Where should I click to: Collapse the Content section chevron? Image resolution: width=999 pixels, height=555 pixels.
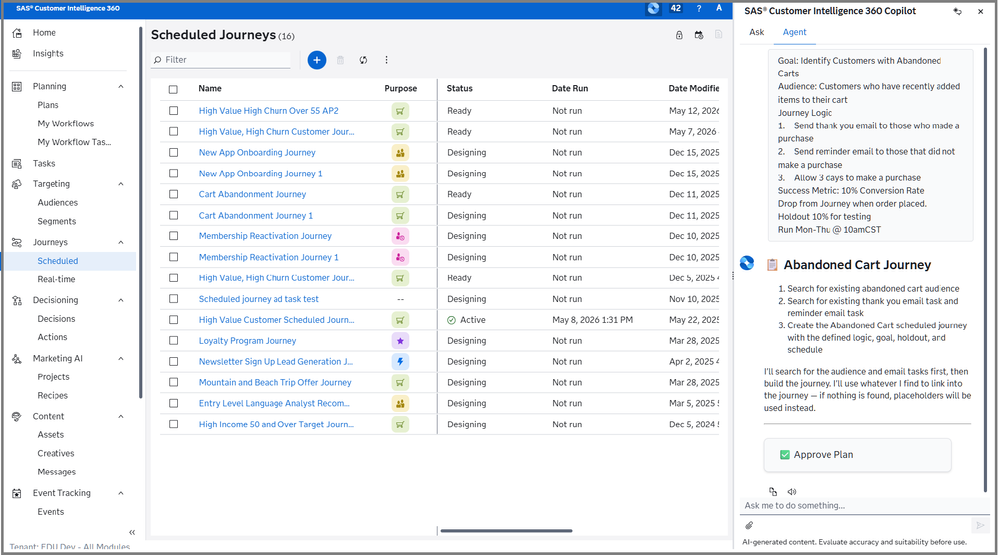121,417
